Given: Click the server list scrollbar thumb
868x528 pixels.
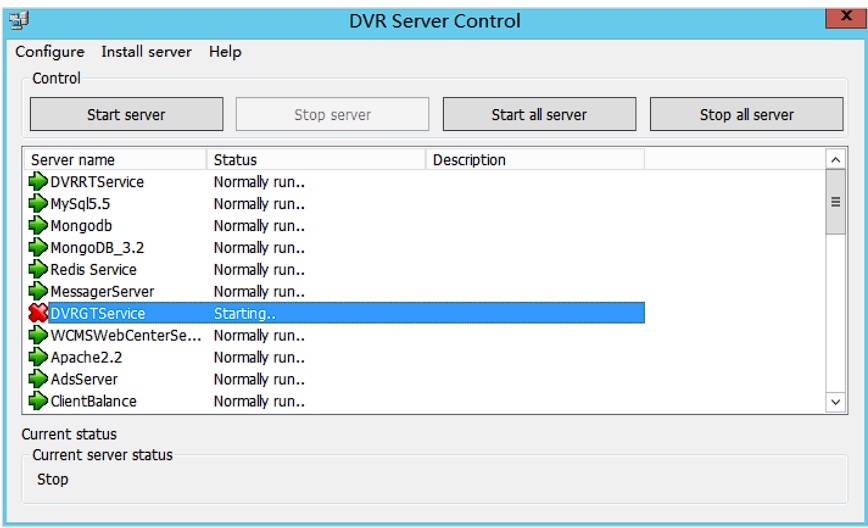Looking at the screenshot, I should [835, 202].
